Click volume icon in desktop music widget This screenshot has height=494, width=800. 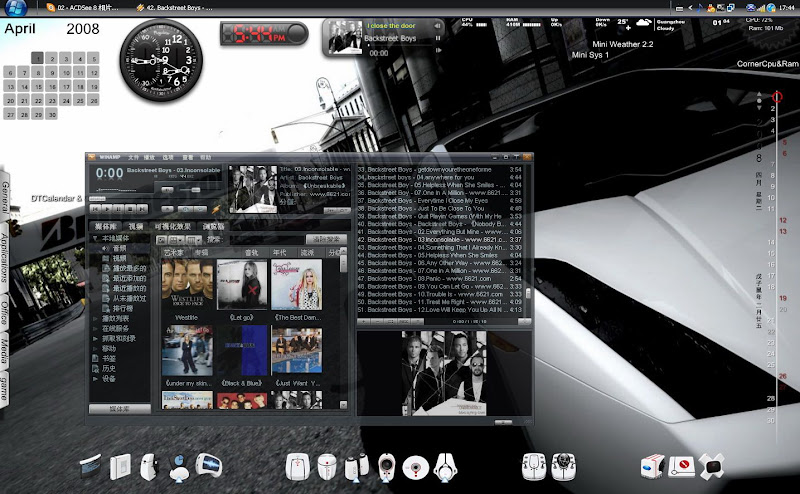[x=437, y=26]
